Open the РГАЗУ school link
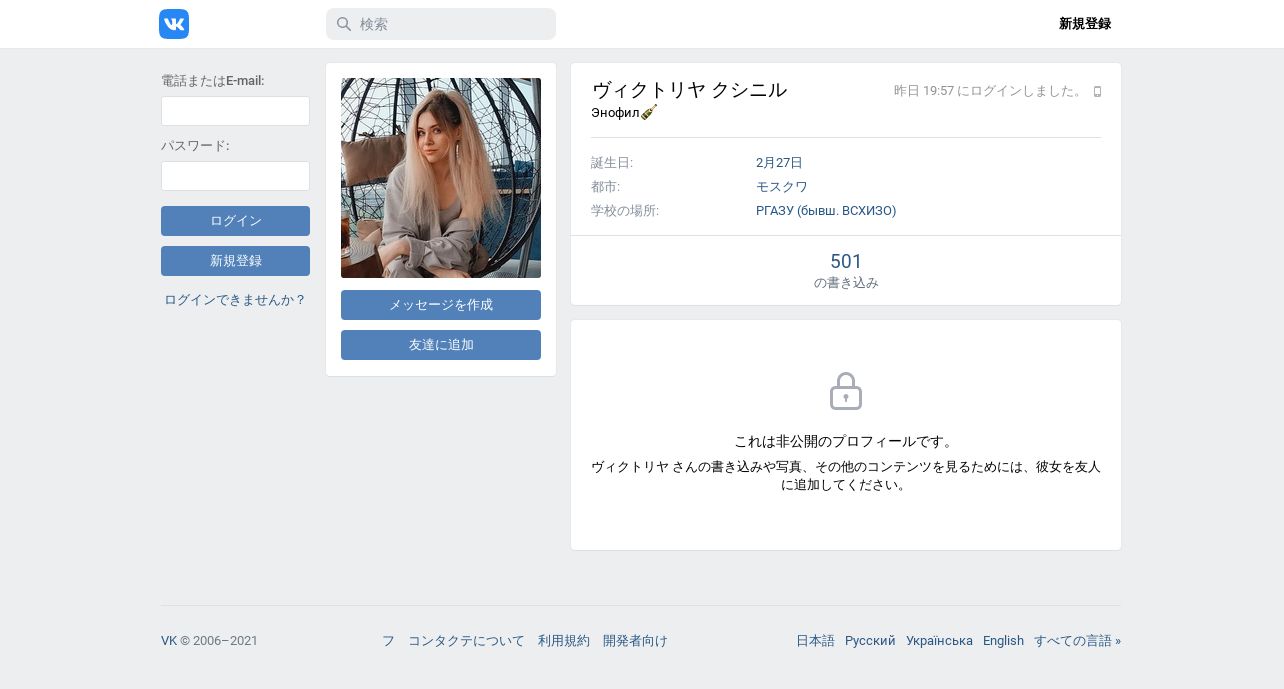 point(826,211)
